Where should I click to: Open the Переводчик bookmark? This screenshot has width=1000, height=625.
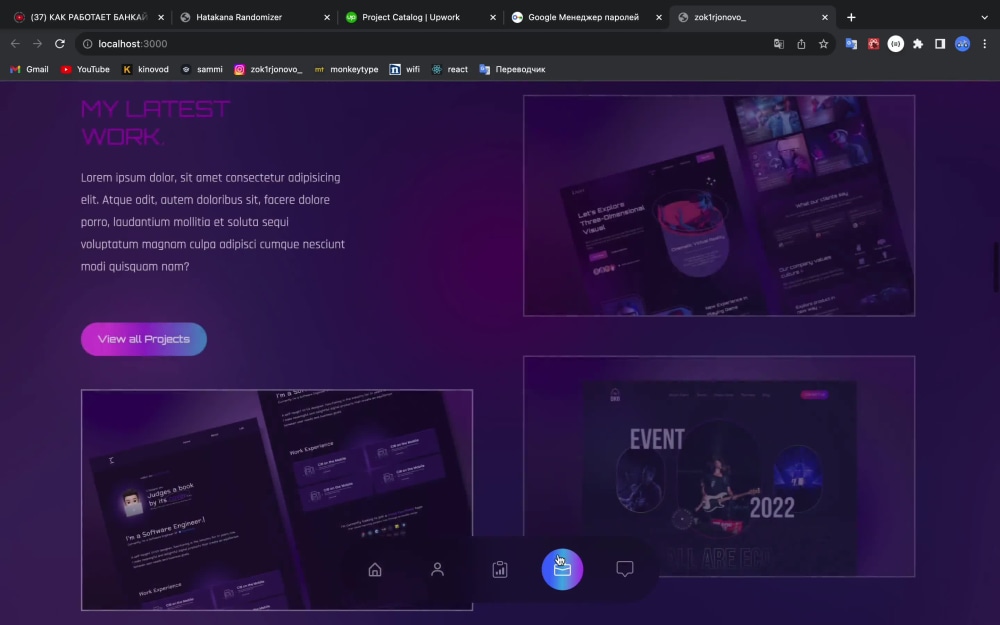(512, 70)
